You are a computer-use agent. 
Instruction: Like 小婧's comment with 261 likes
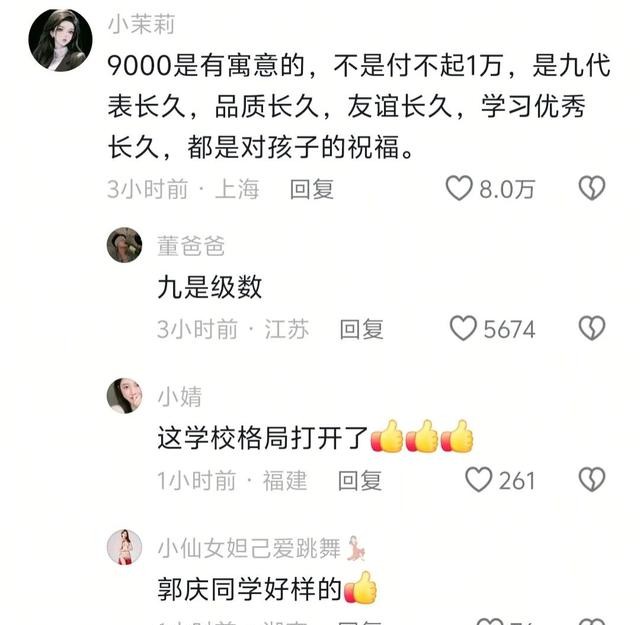pos(479,480)
